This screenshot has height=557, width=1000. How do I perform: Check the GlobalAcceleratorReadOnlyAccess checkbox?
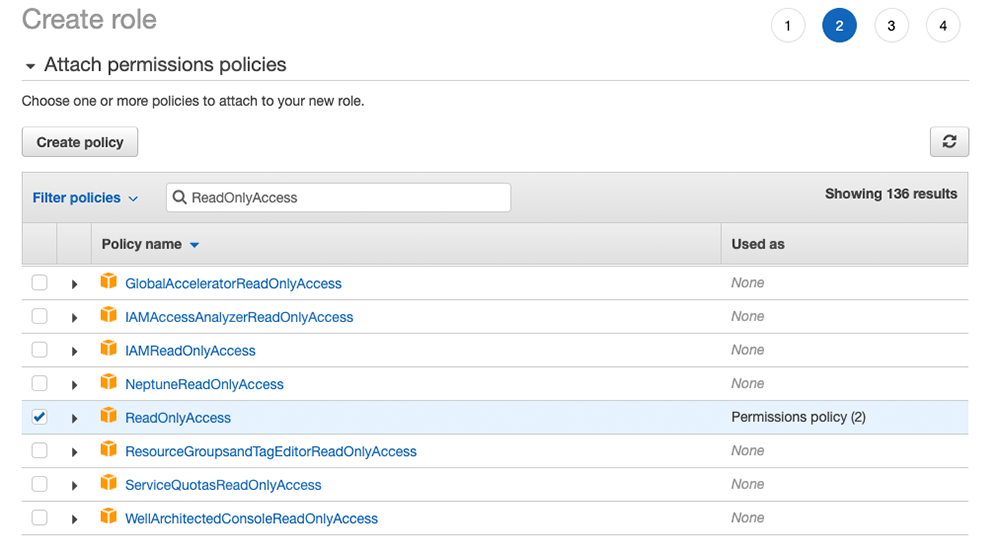(40, 283)
